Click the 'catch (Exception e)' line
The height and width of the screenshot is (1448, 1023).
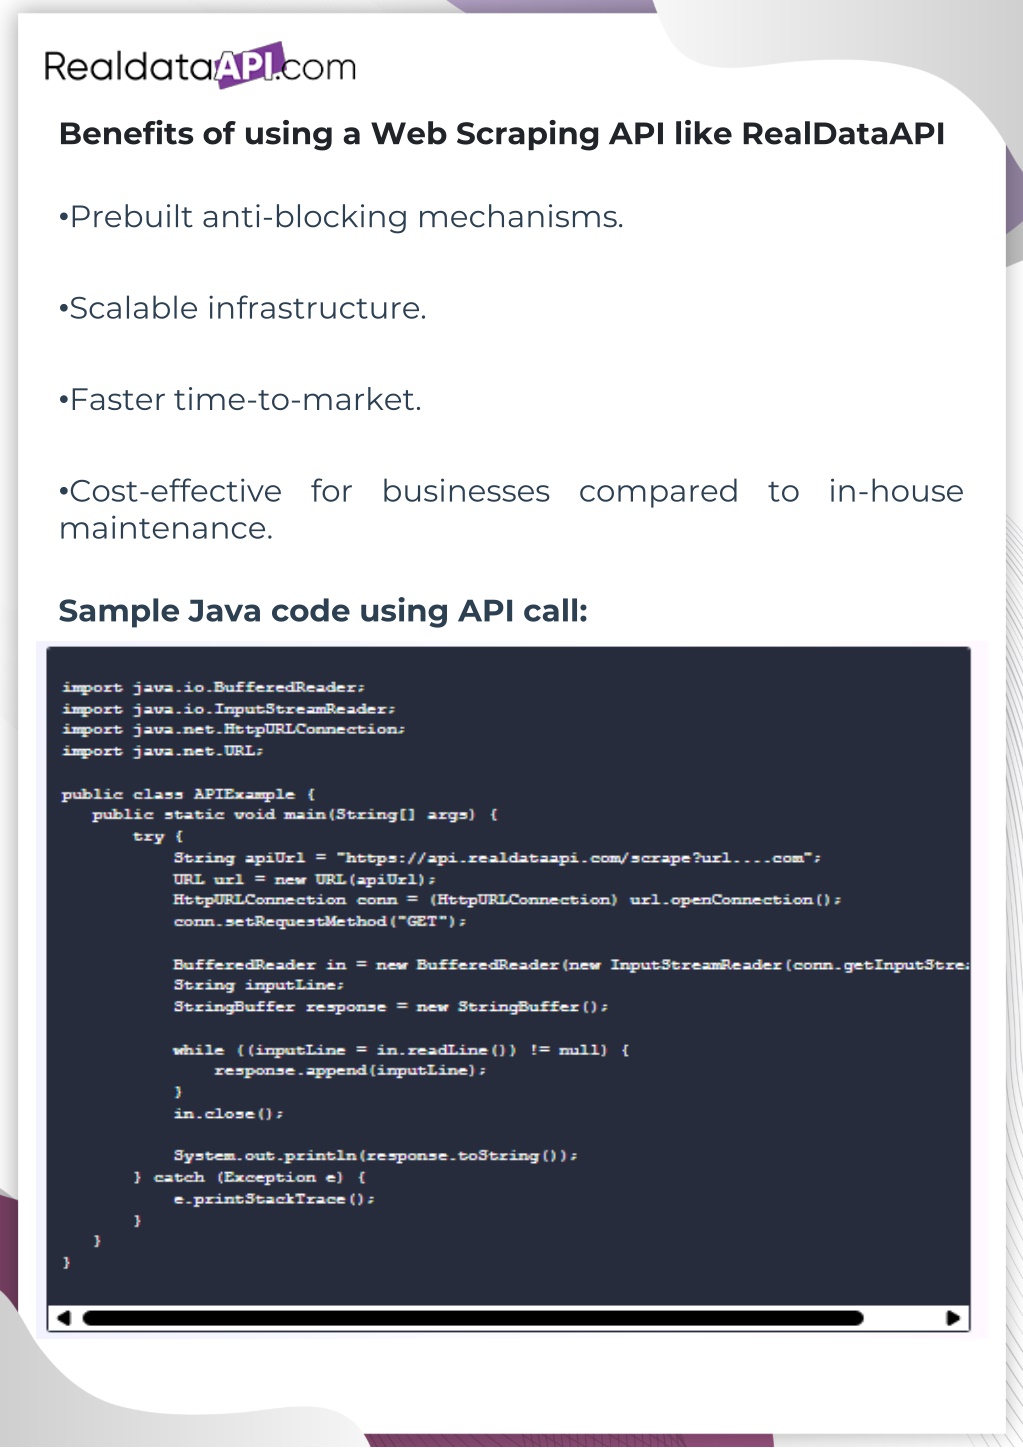(x=250, y=1177)
